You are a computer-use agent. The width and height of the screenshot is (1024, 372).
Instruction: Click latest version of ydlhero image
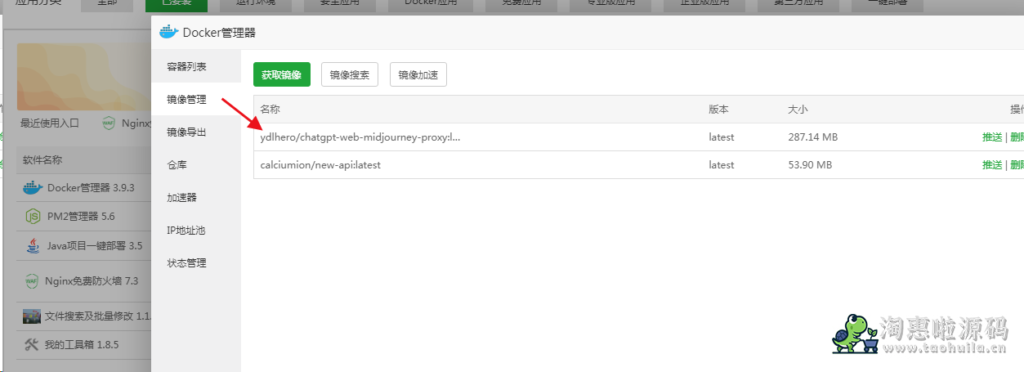pyautogui.click(x=722, y=137)
